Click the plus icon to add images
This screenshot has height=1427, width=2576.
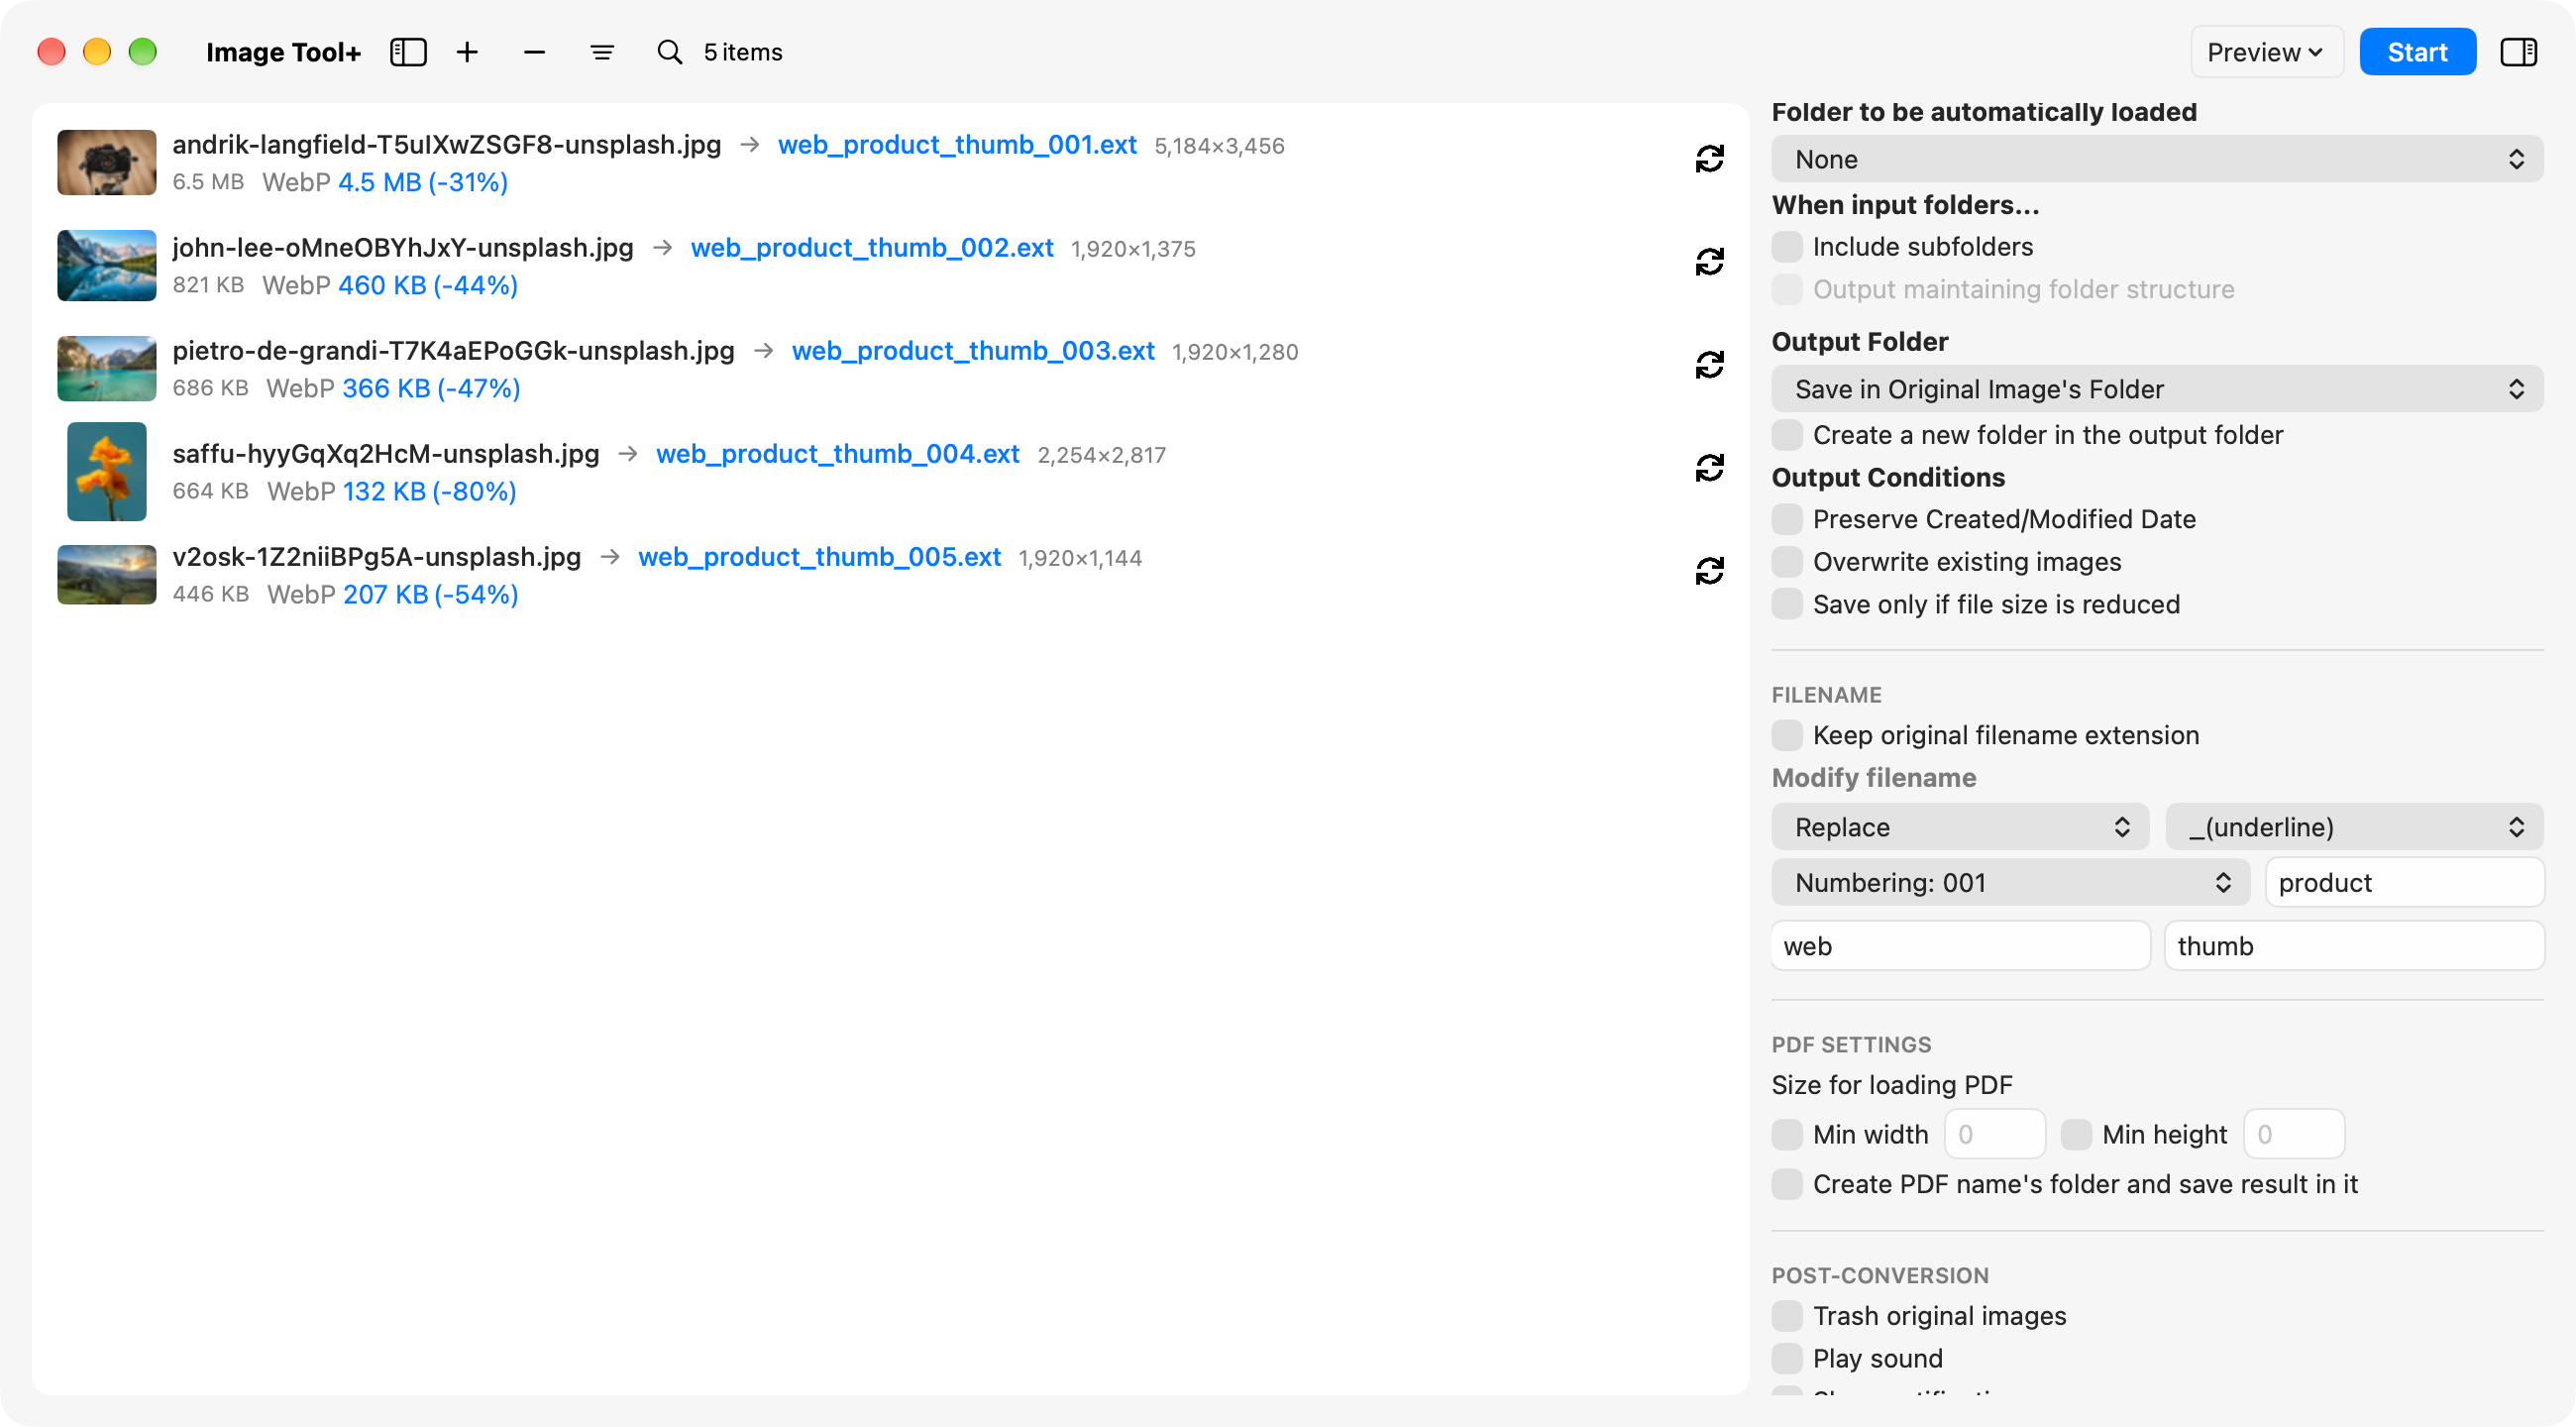point(467,52)
